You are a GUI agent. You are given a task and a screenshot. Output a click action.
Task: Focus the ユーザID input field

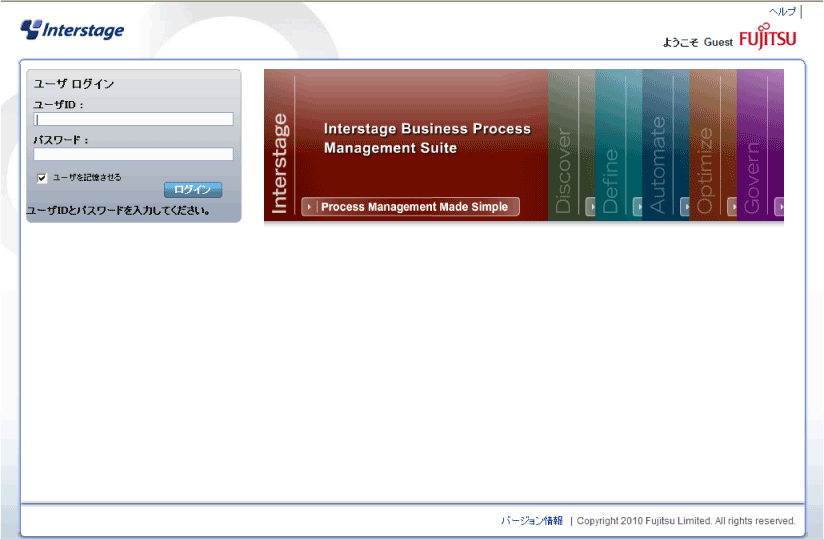pos(133,119)
